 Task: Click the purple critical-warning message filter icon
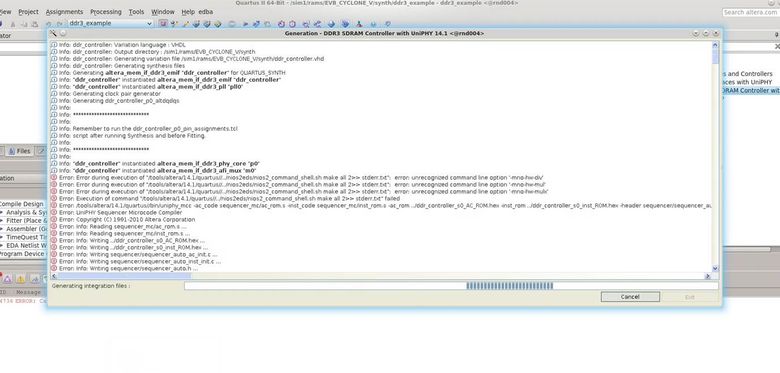(x=8, y=279)
